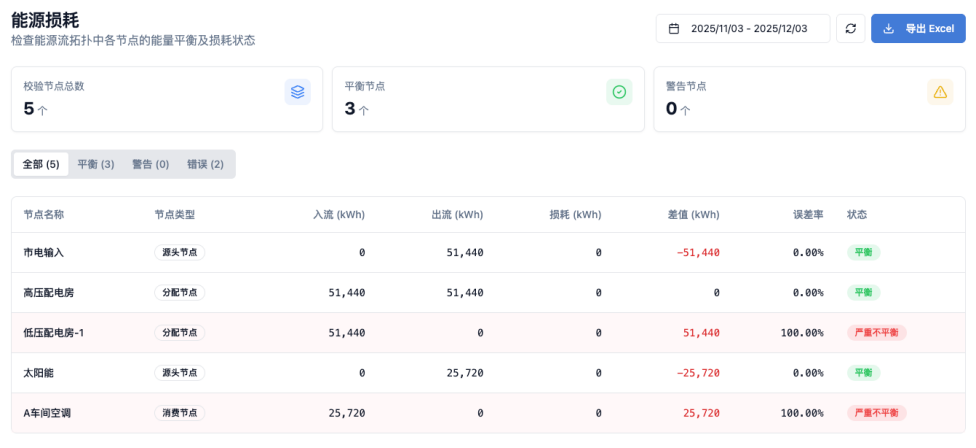Click the 状态 column header
976x448 pixels.
[x=857, y=215]
